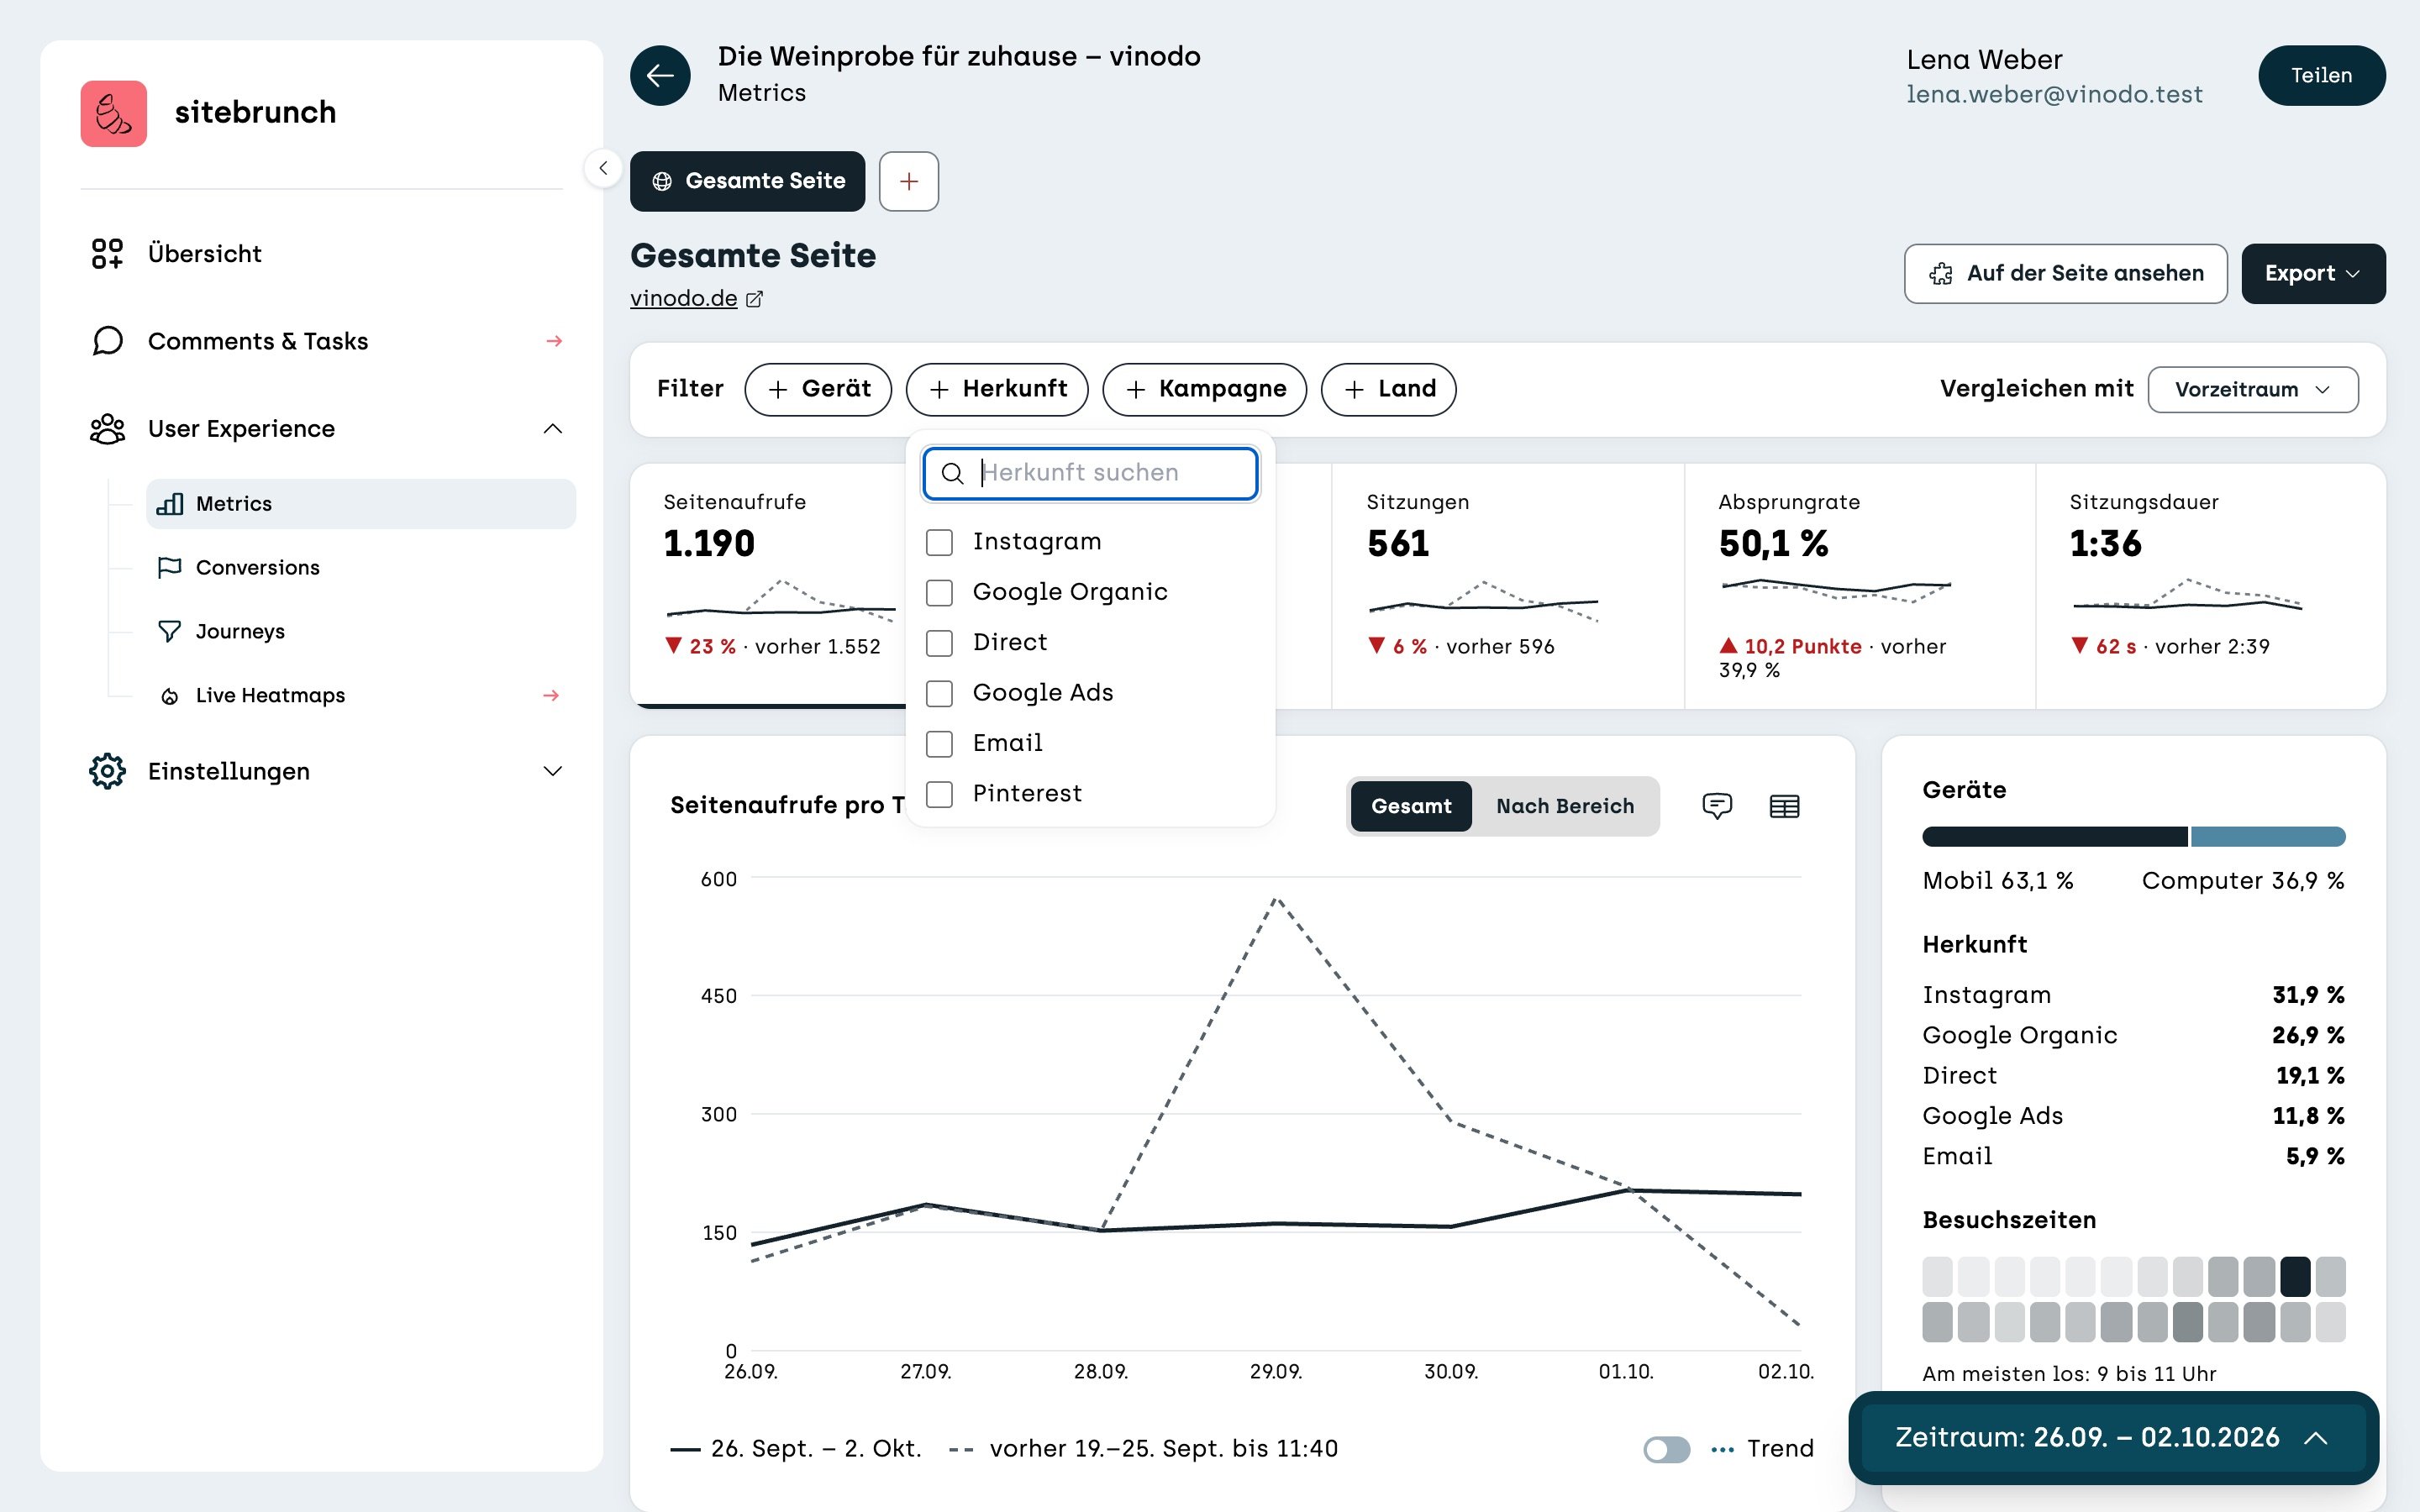The width and height of the screenshot is (2420, 1512).
Task: Click the Live Heatmaps flame icon
Action: pyautogui.click(x=170, y=696)
